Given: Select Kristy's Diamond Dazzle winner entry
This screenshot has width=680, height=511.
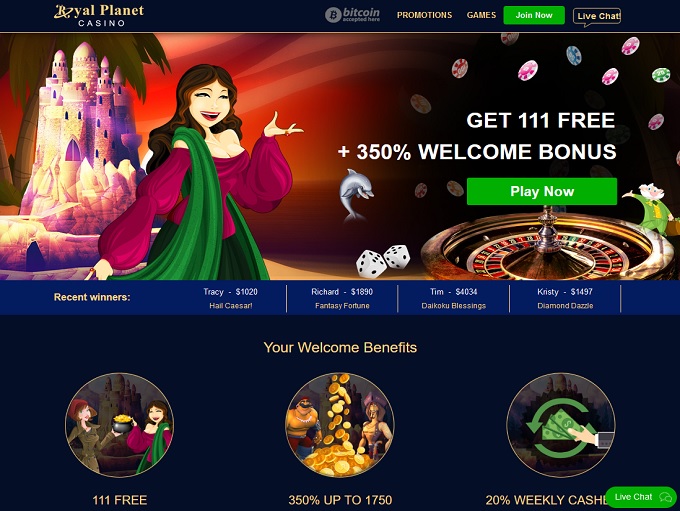Looking at the screenshot, I should coord(565,298).
